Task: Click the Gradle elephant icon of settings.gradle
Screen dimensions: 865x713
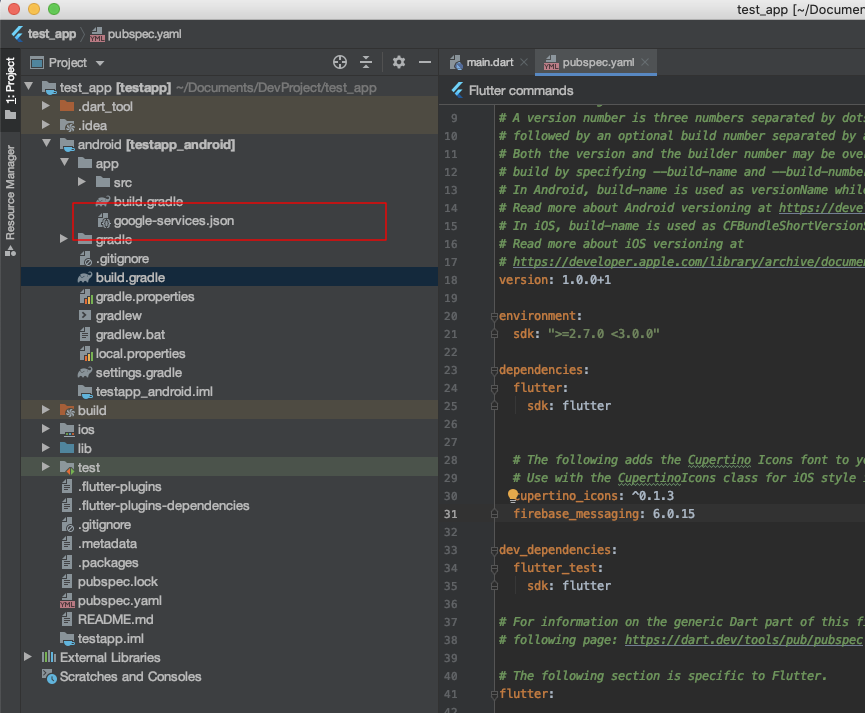Action: coord(85,373)
